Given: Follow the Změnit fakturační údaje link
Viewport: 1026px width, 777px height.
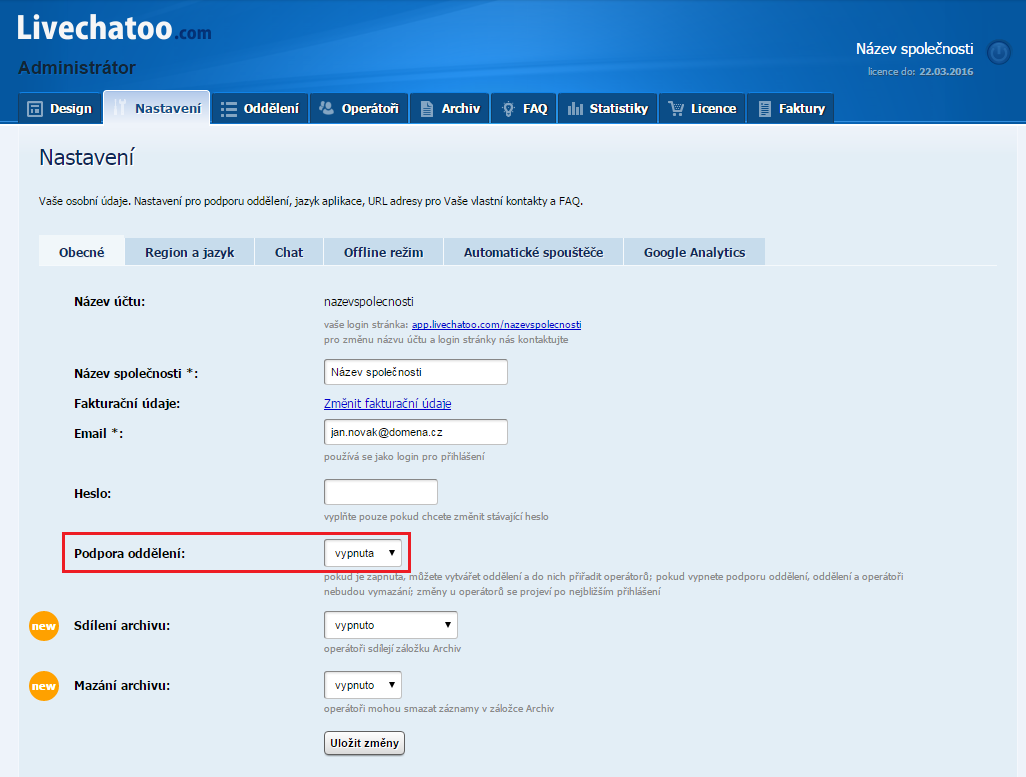Looking at the screenshot, I should 387,403.
